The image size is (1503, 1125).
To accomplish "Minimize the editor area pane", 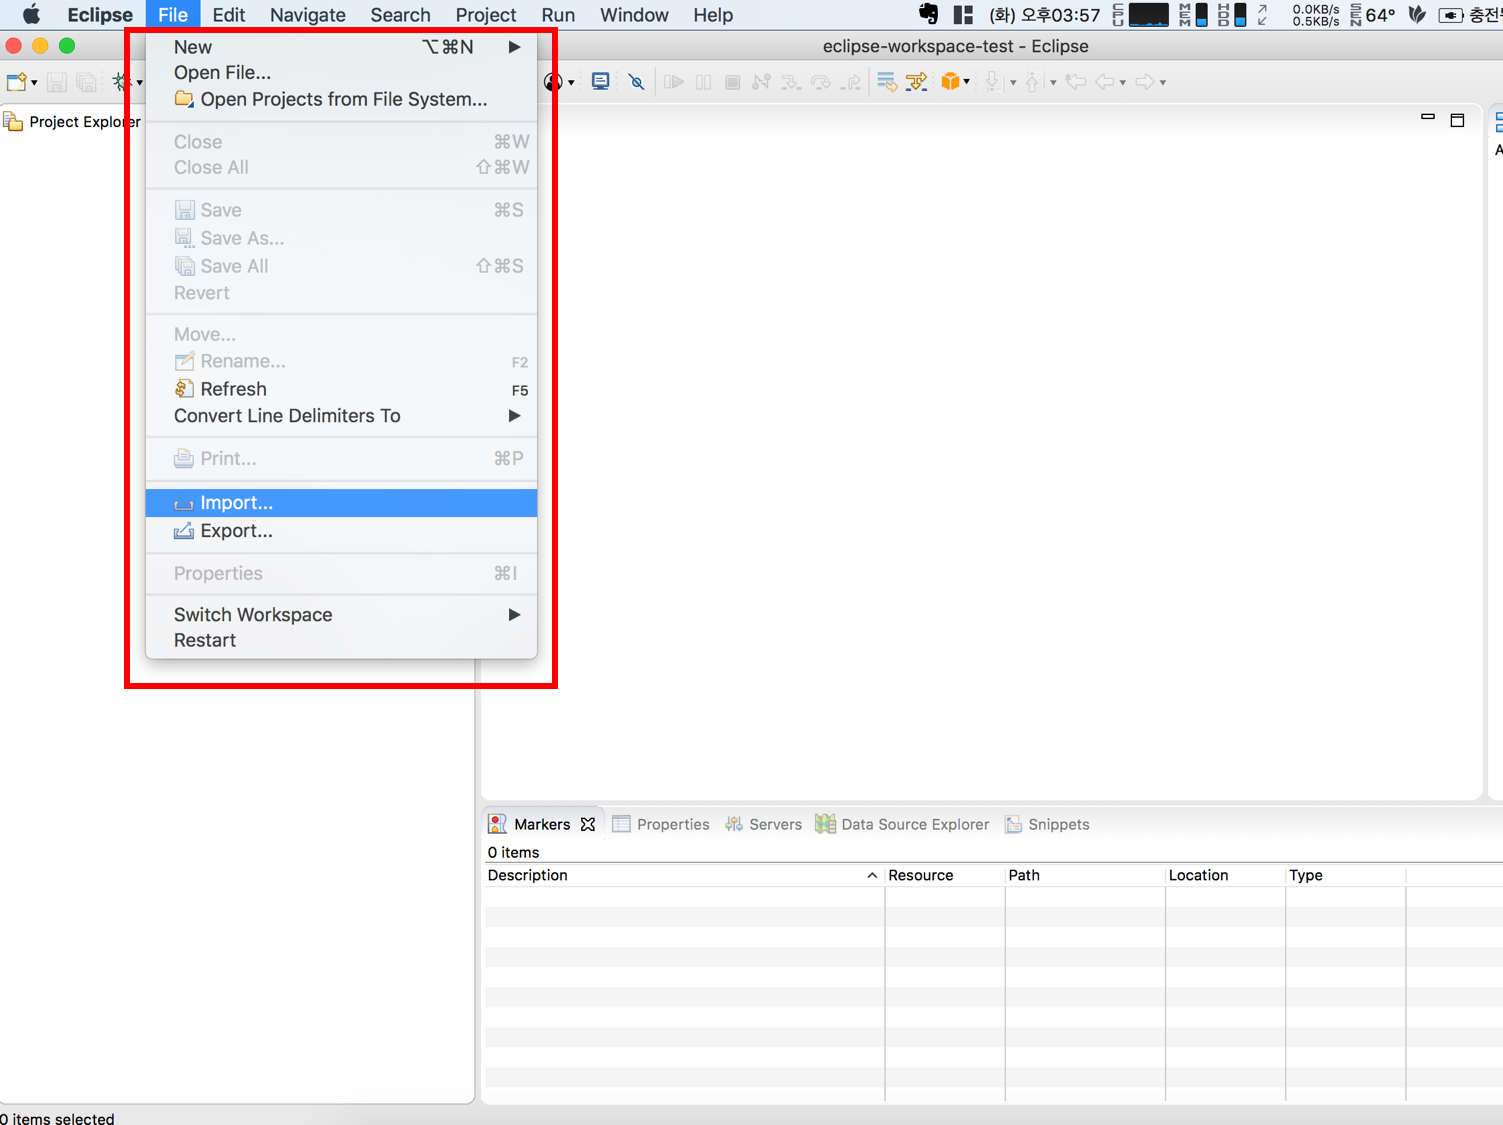I will [x=1428, y=118].
